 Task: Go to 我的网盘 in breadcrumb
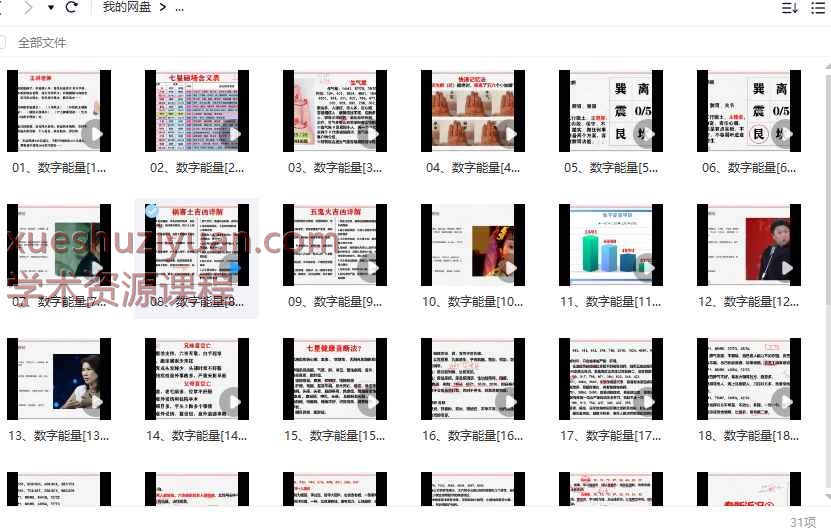coord(126,8)
